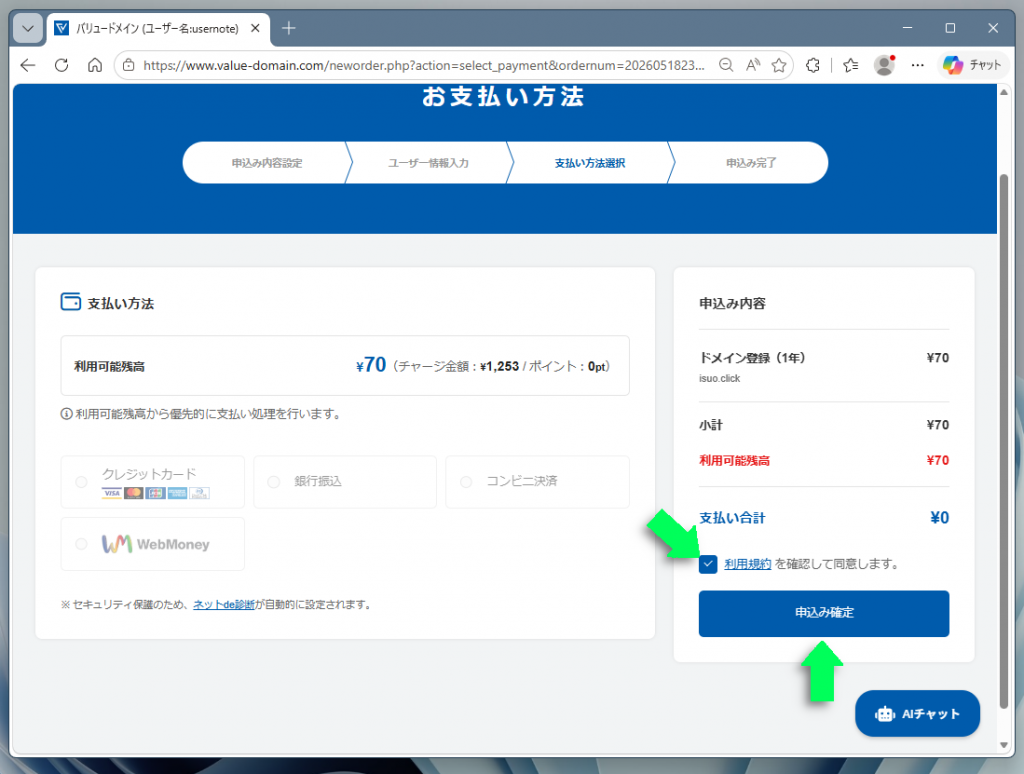This screenshot has width=1024, height=774.
Task: Click the isuo.click domain name
Action: pyautogui.click(x=720, y=378)
